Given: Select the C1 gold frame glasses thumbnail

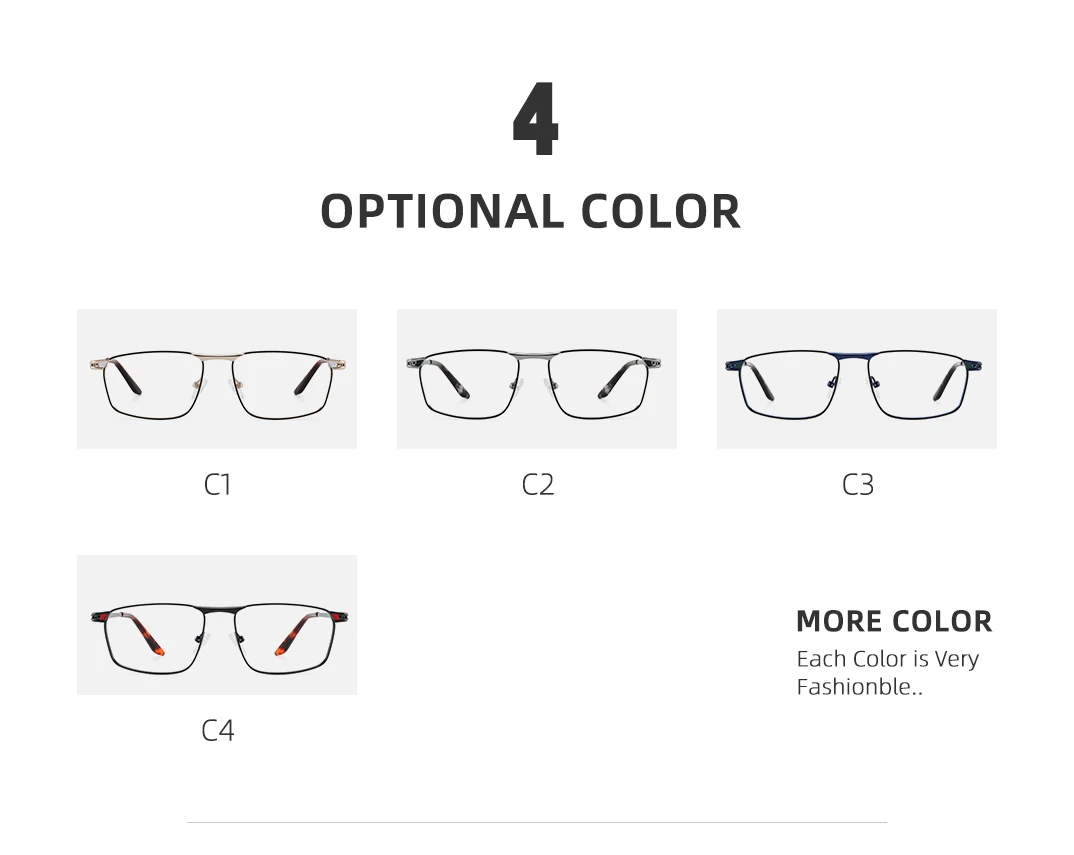Looking at the screenshot, I should point(217,378).
